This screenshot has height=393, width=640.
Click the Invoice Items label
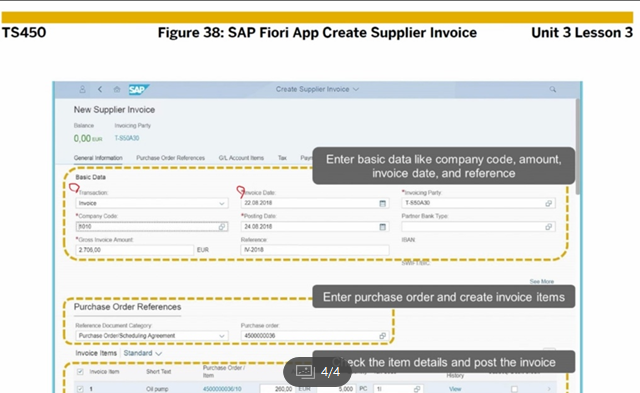pyautogui.click(x=96, y=353)
